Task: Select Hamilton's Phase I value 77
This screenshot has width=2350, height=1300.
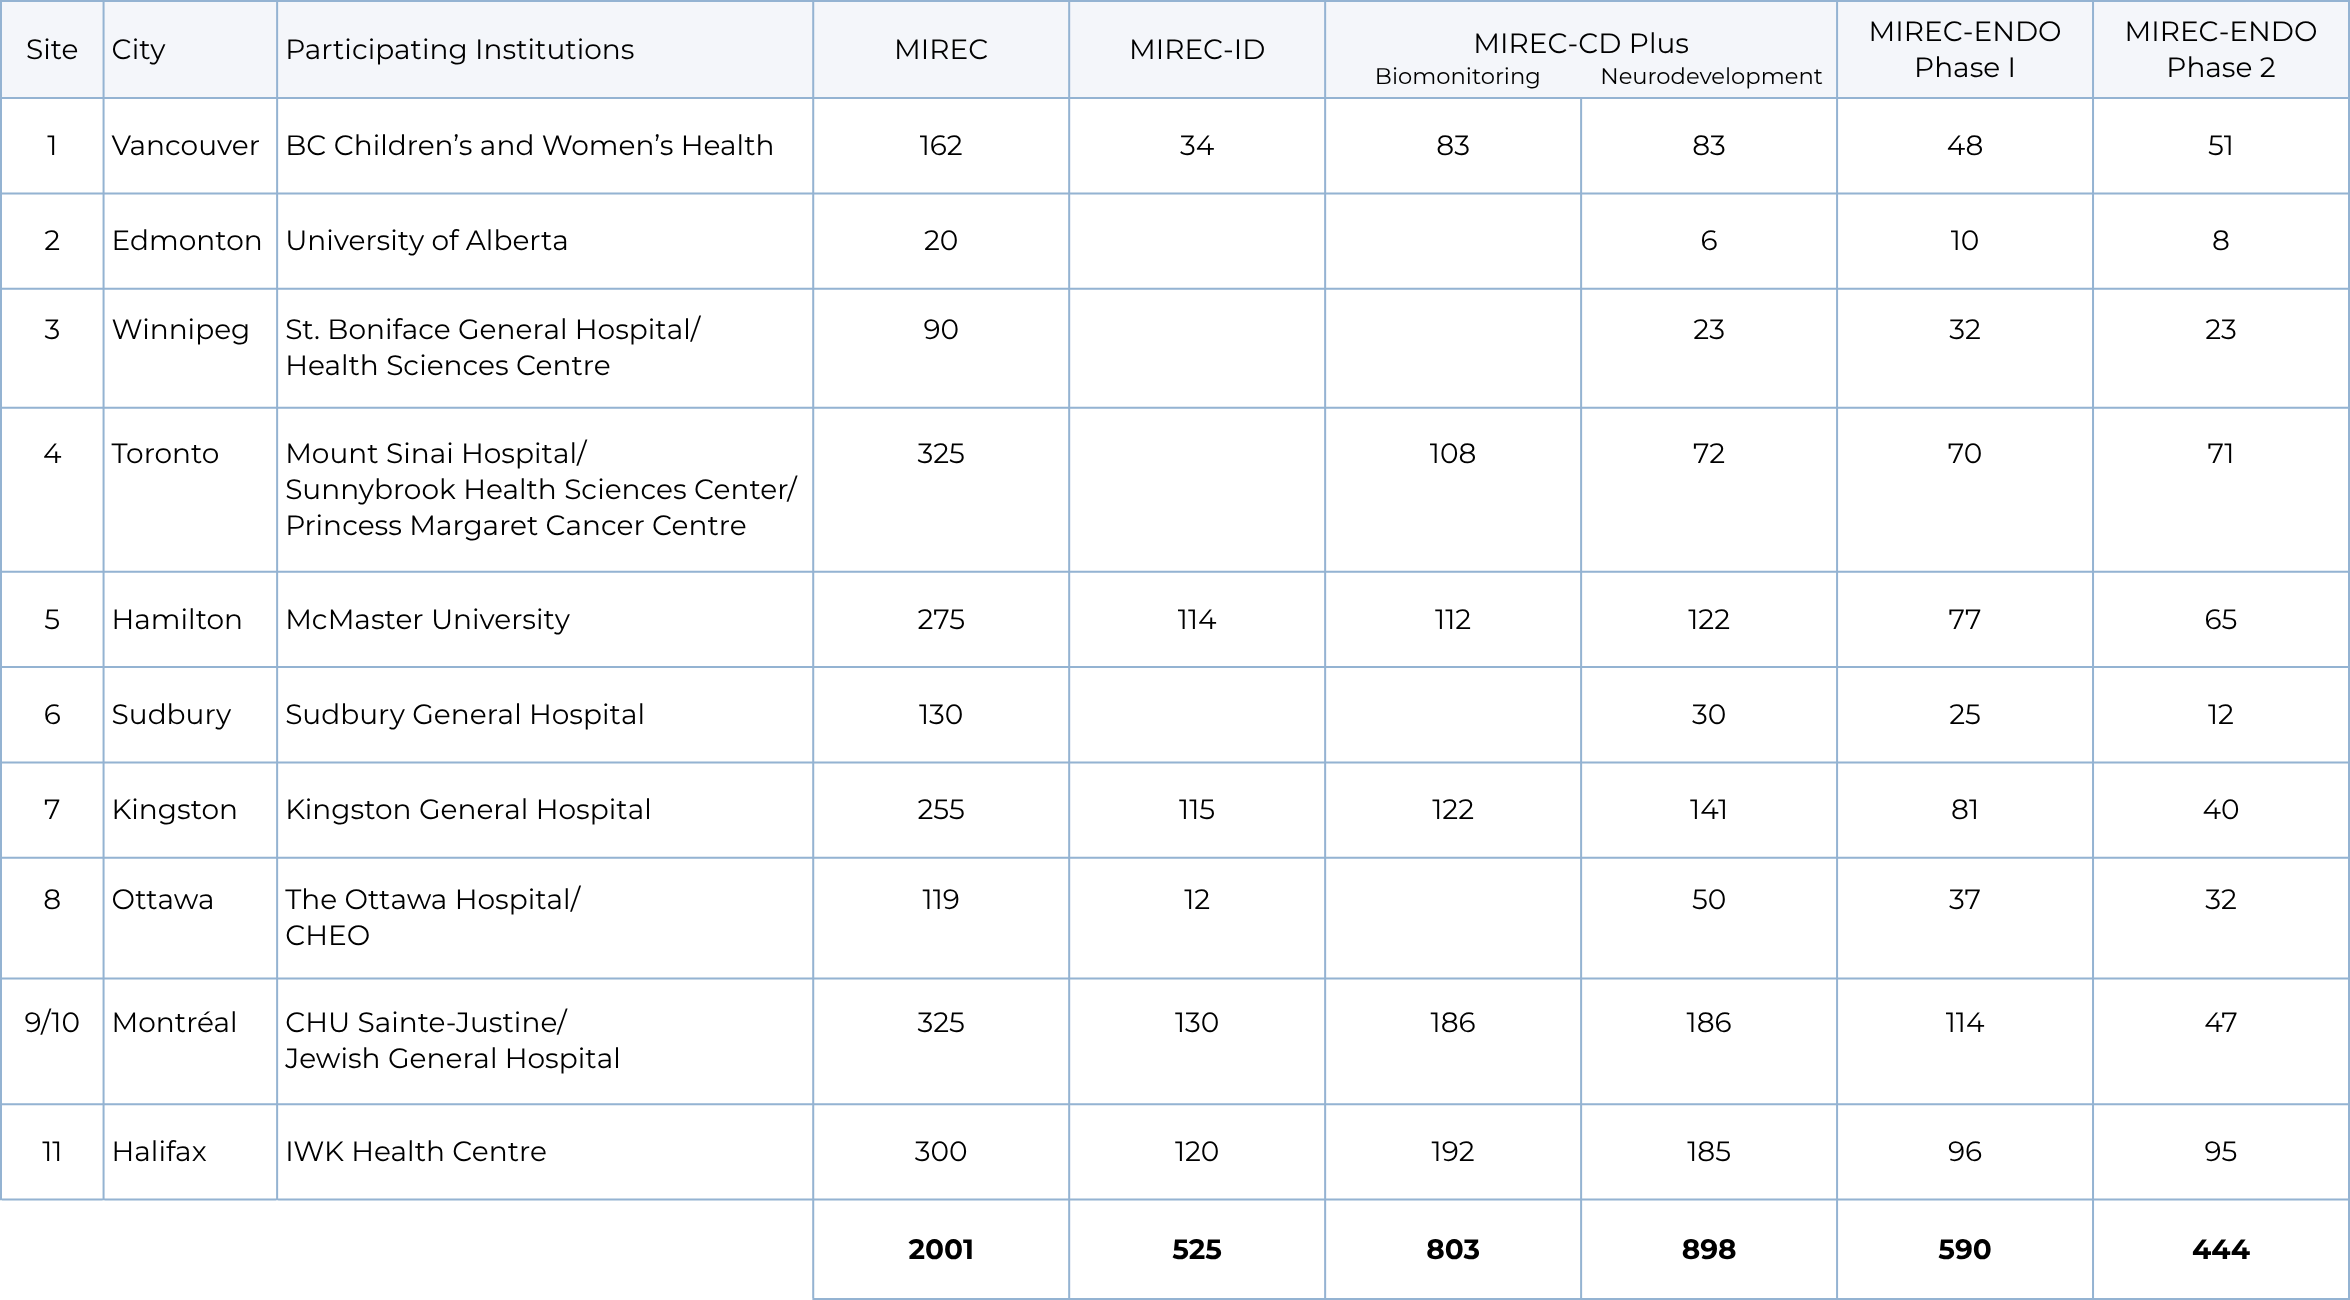Action: [1965, 620]
